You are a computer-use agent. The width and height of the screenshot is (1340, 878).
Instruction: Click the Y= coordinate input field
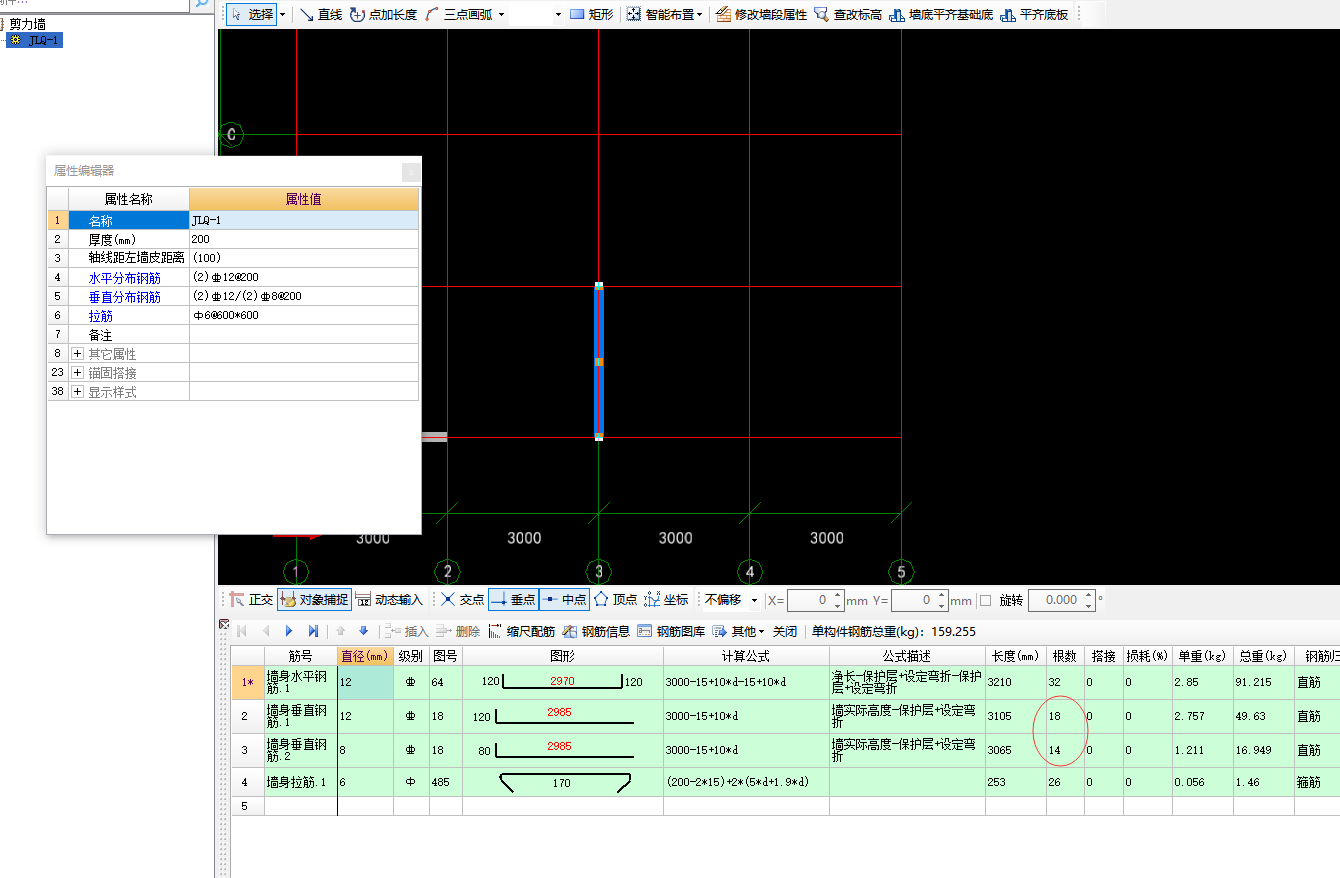pyautogui.click(x=920, y=600)
